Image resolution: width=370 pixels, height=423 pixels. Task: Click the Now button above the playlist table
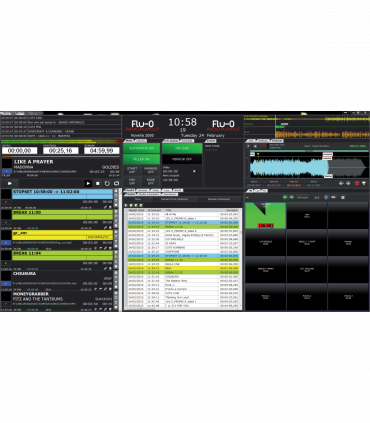[x=138, y=199]
